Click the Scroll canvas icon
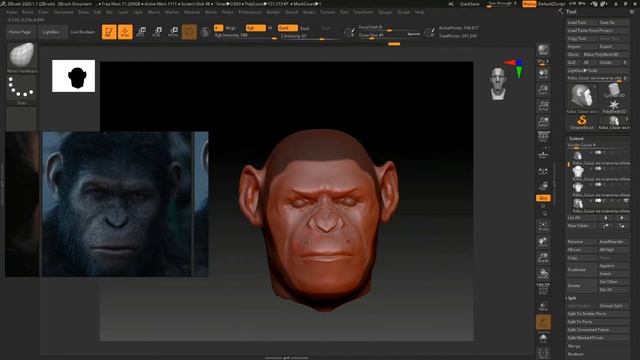 click(543, 74)
